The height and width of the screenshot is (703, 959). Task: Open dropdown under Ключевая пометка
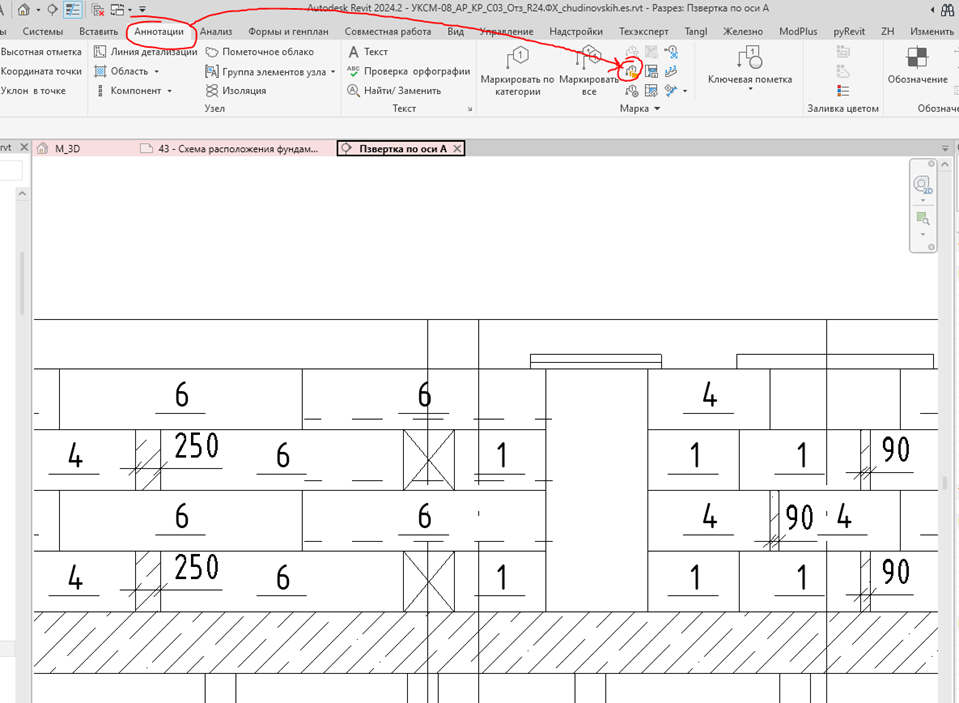(x=750, y=89)
